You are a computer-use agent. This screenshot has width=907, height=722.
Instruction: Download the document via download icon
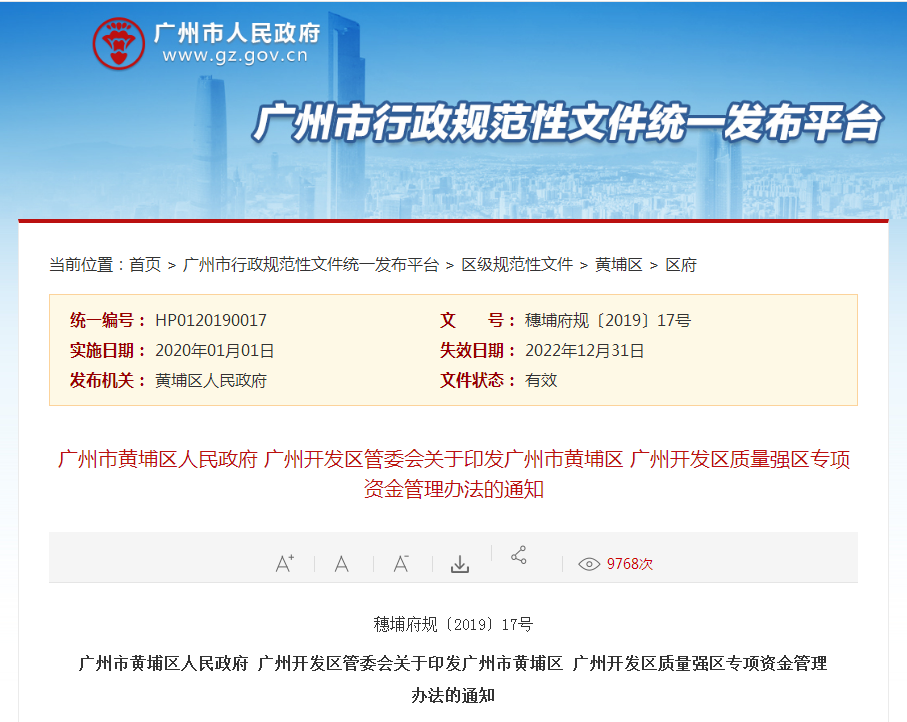coord(460,564)
